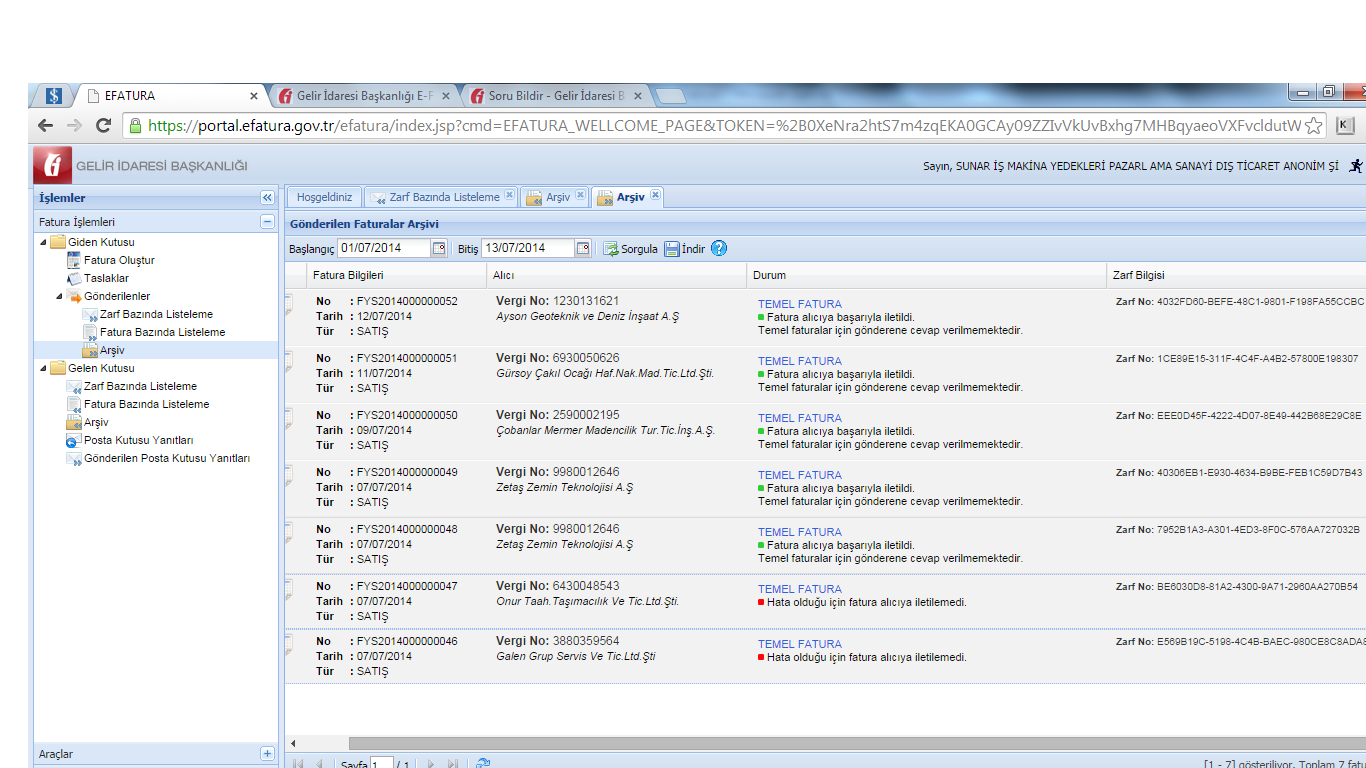1366x768 pixels.
Task: Click the logout running man icon
Action: pos(1356,166)
